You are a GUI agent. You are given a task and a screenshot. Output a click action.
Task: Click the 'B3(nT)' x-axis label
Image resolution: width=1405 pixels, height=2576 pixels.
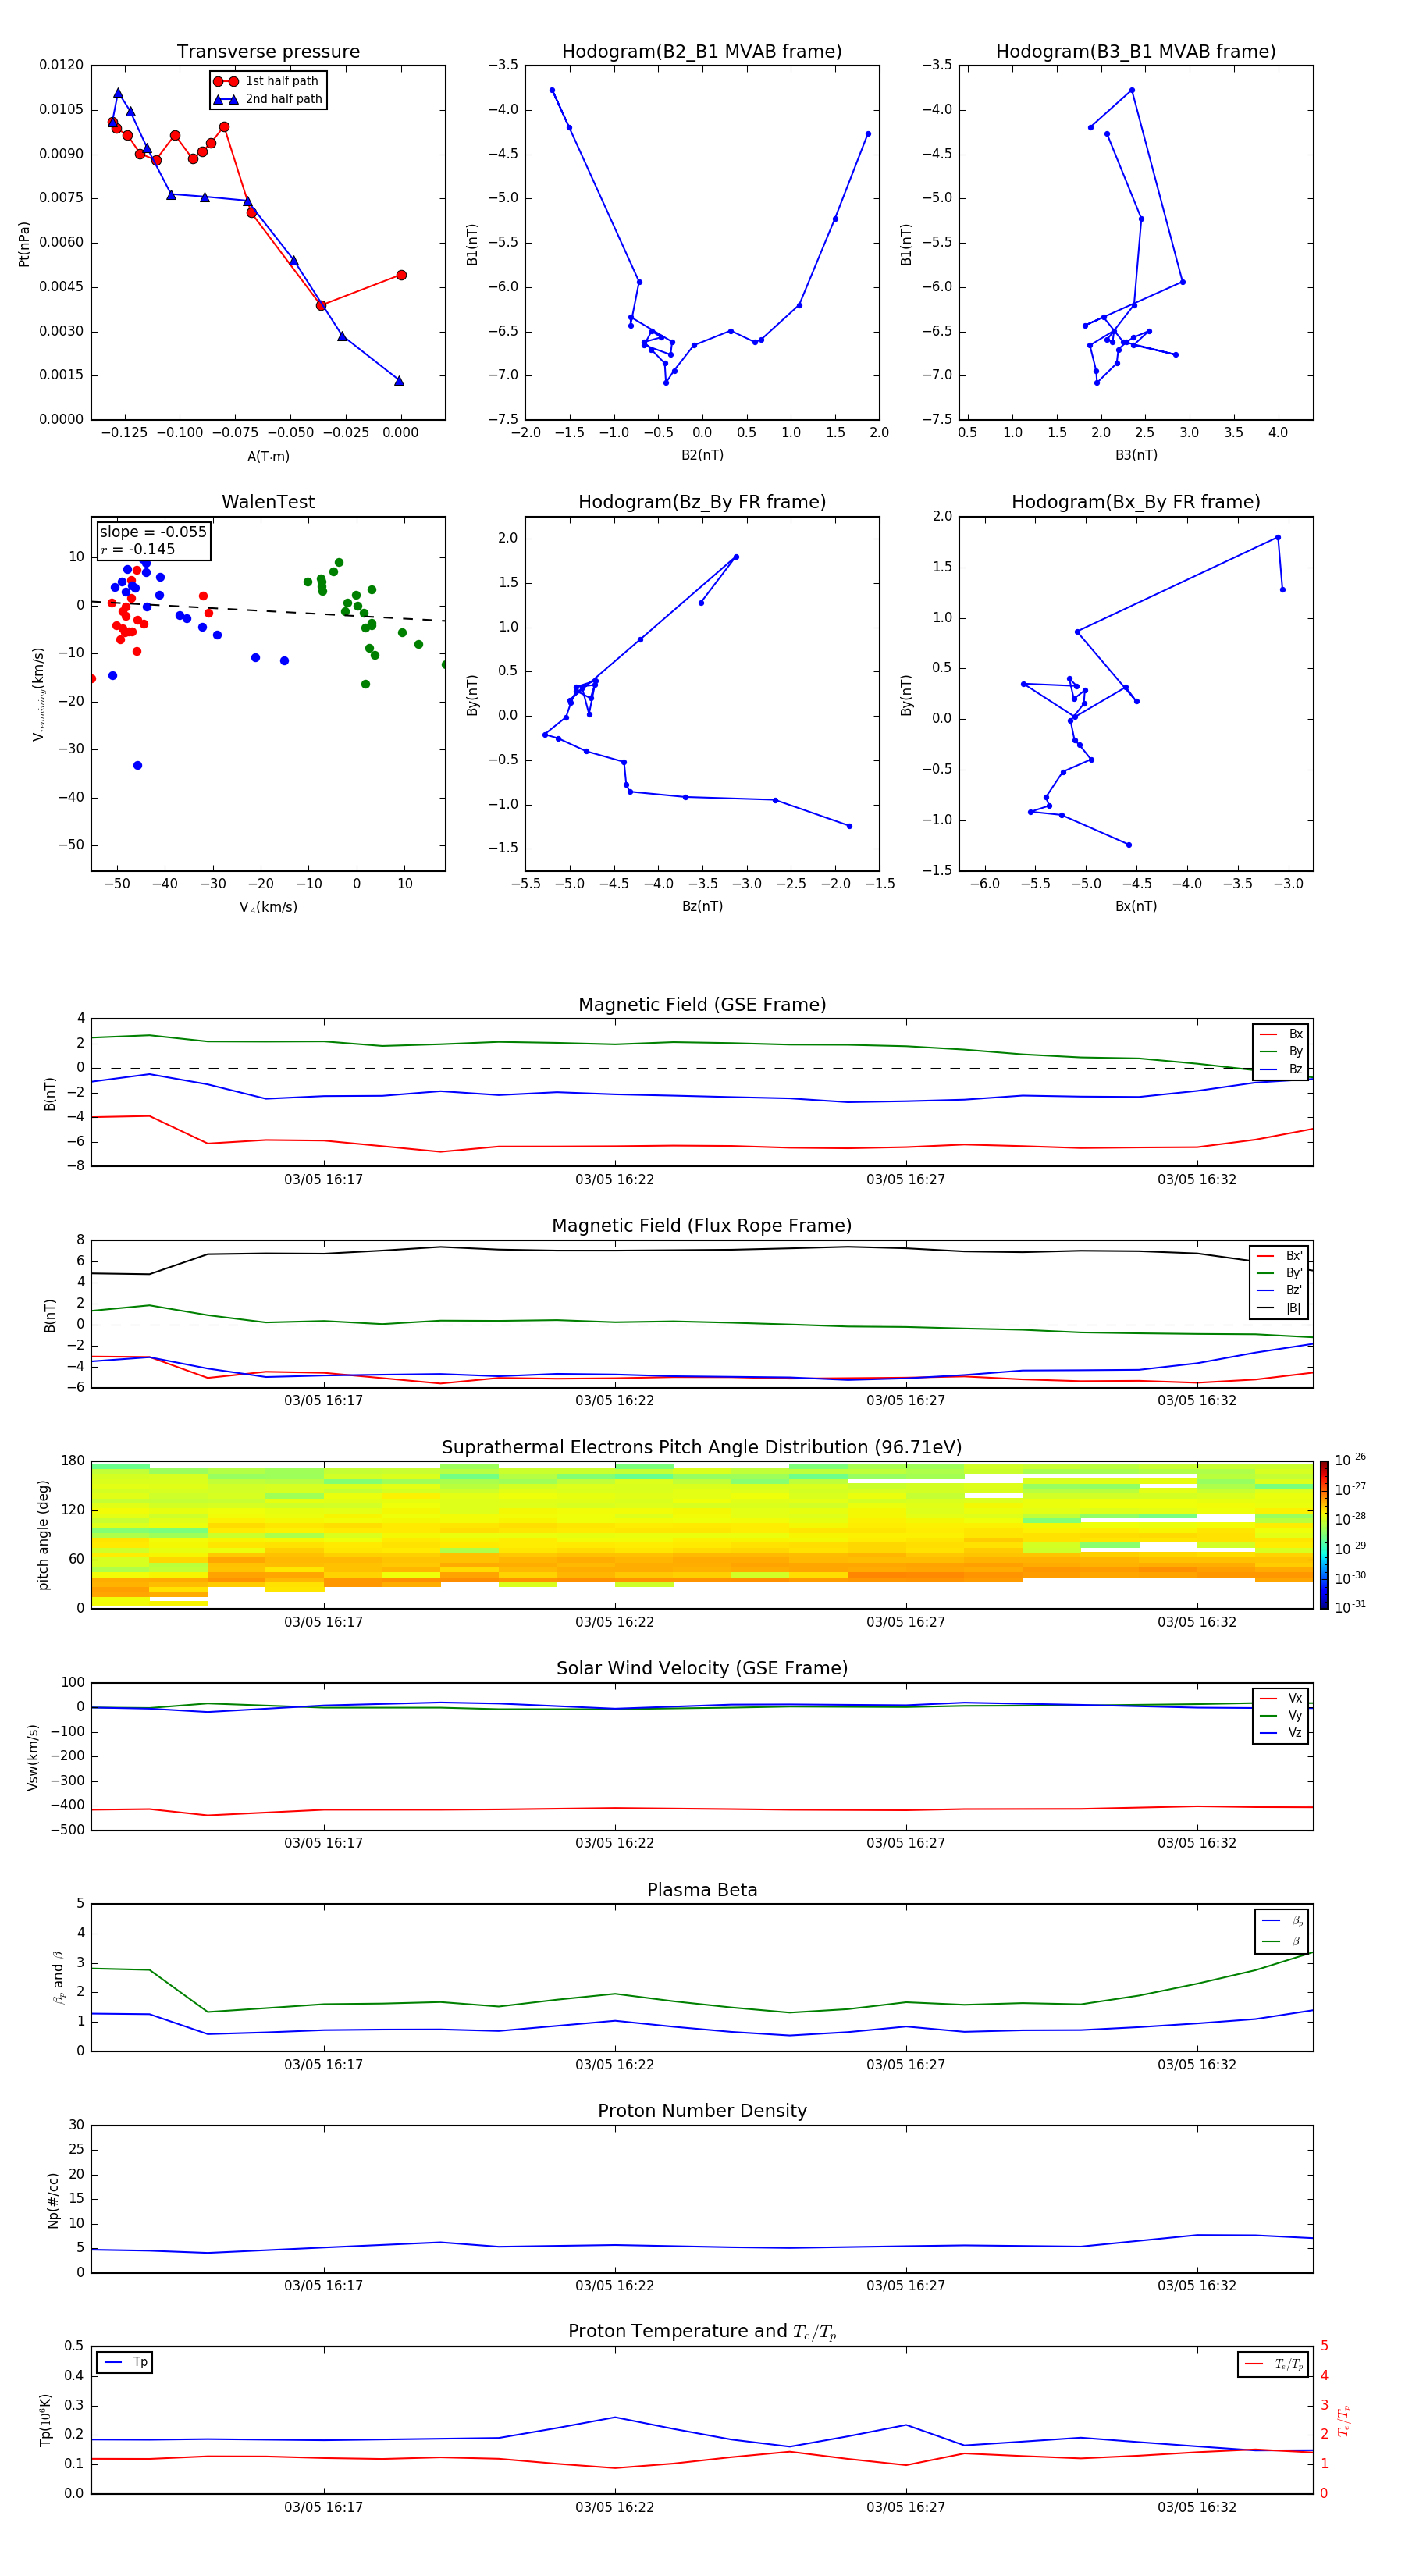(x=1136, y=455)
